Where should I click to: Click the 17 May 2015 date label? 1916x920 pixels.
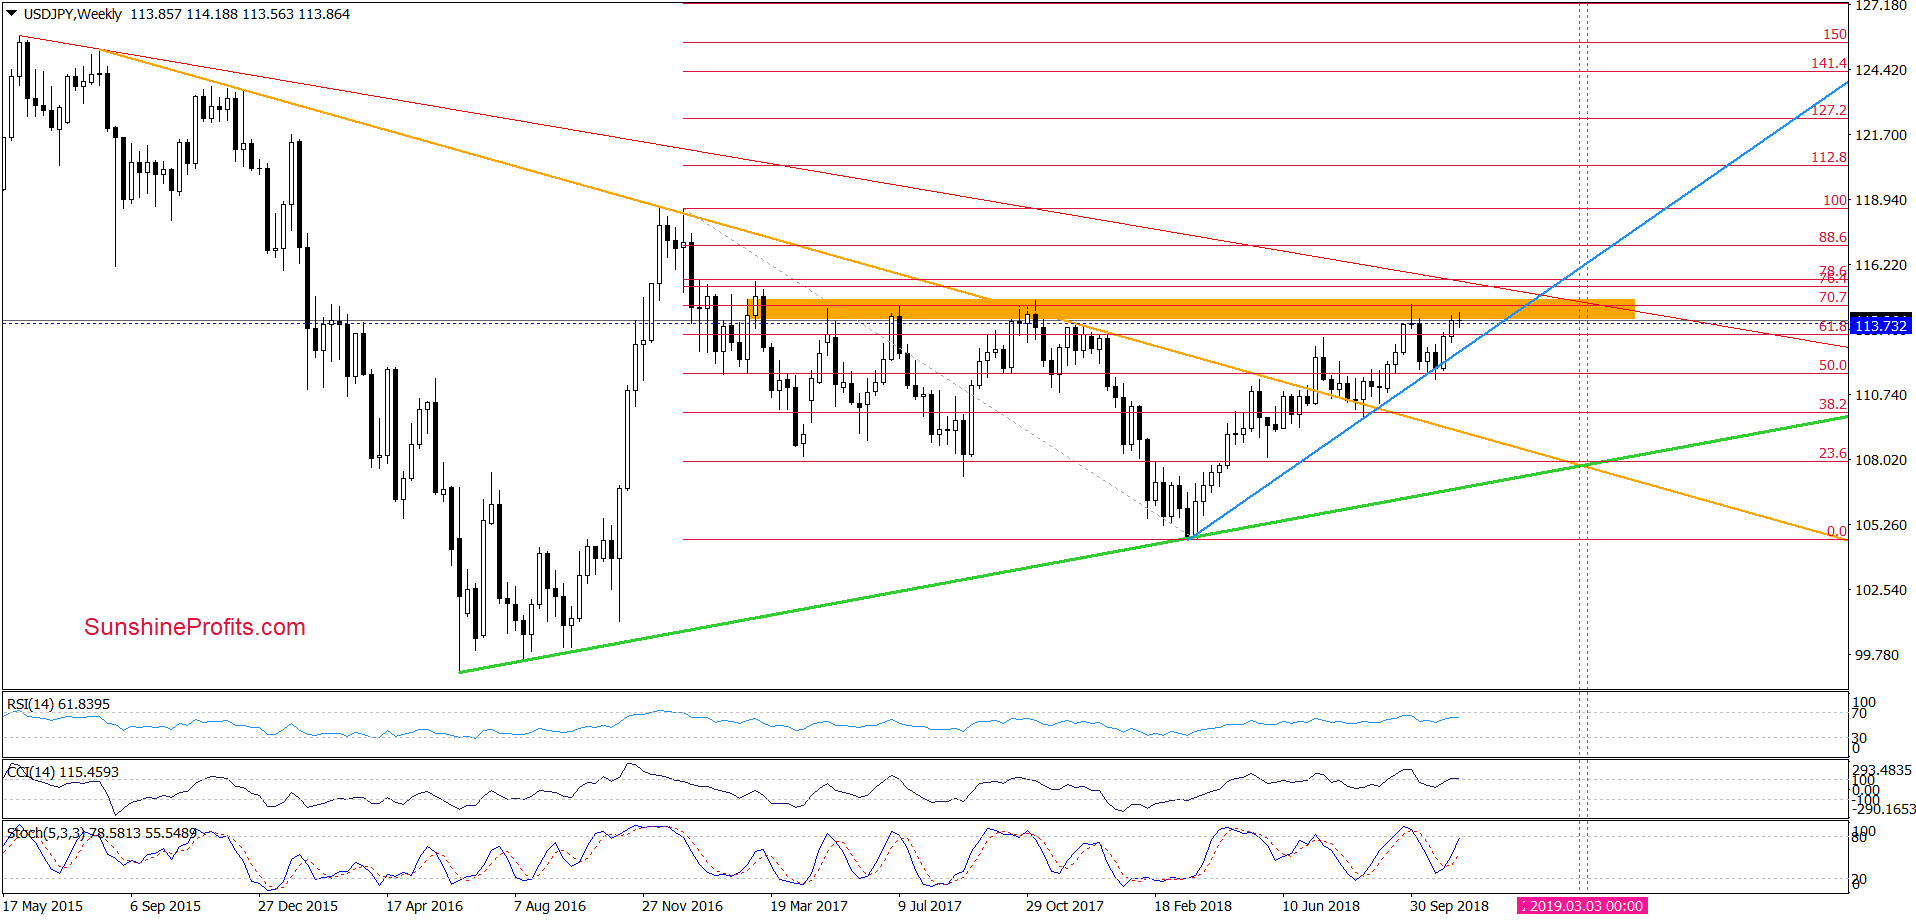[x=43, y=906]
